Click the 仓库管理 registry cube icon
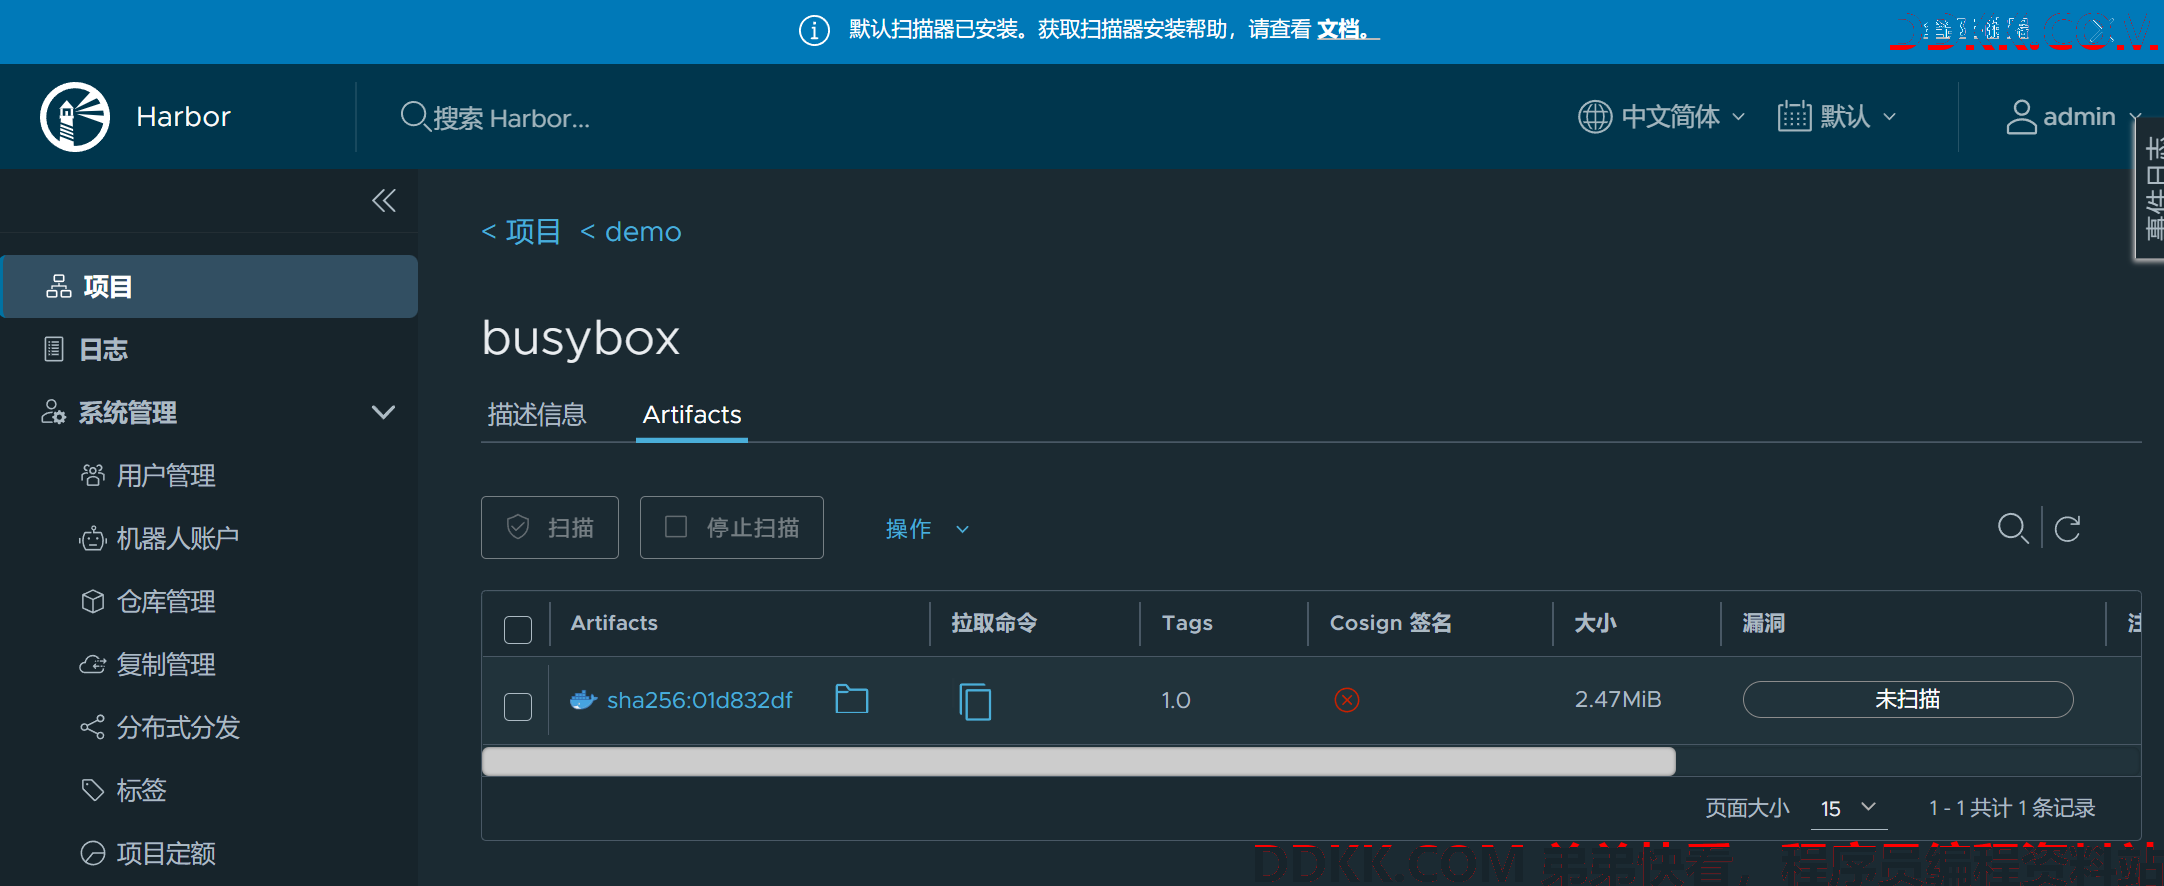 coord(92,601)
